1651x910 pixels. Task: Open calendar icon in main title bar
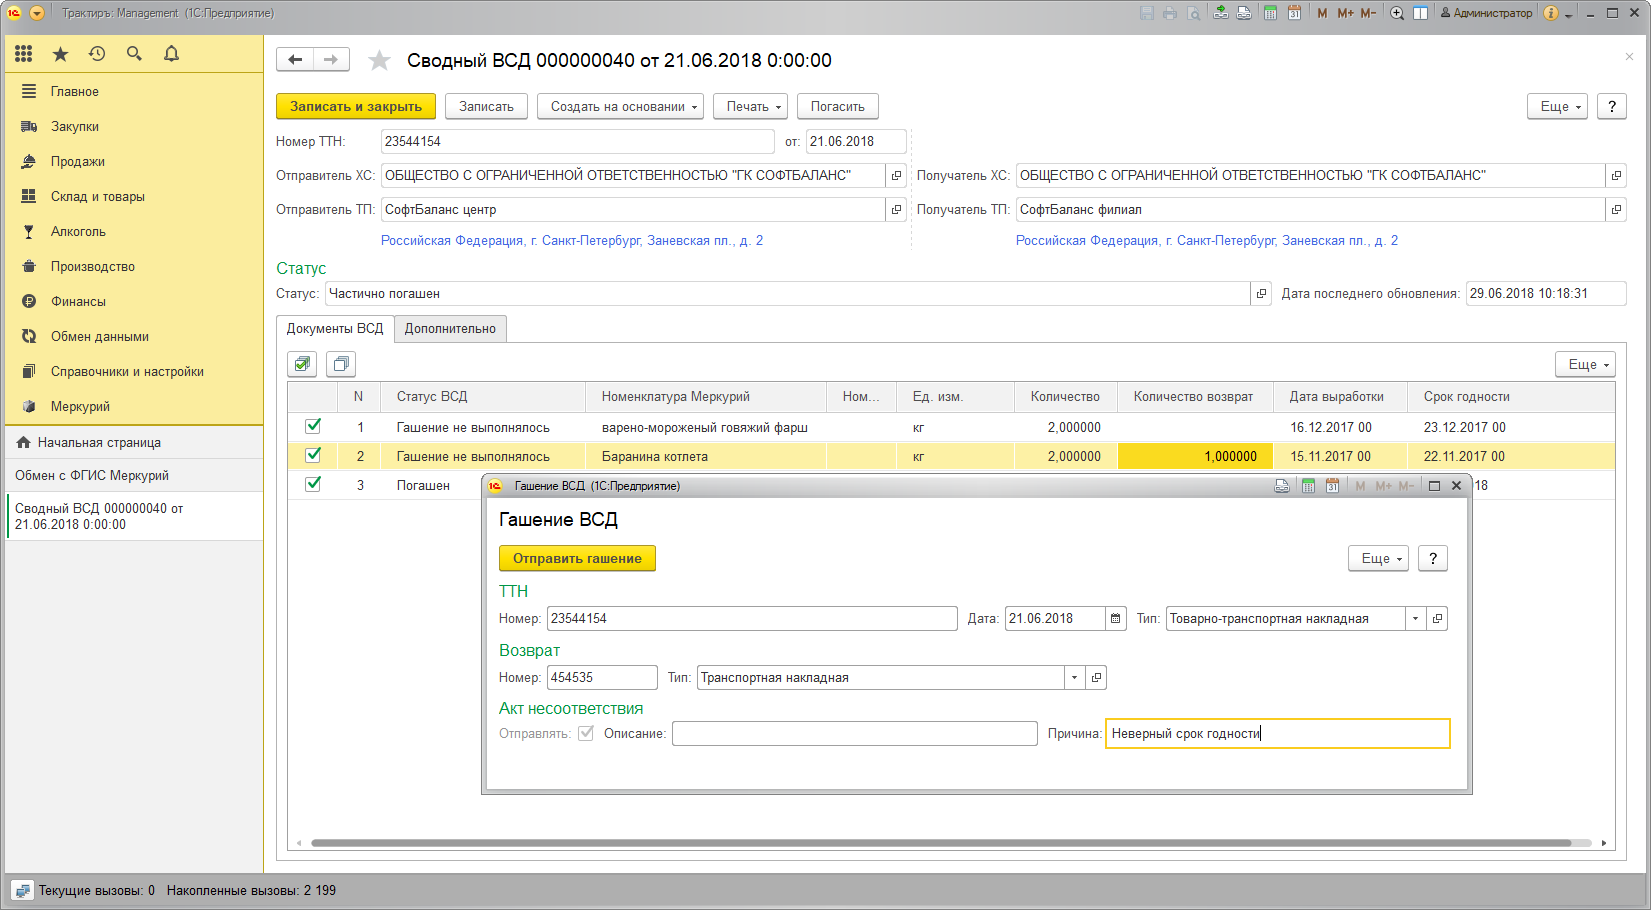[1294, 13]
